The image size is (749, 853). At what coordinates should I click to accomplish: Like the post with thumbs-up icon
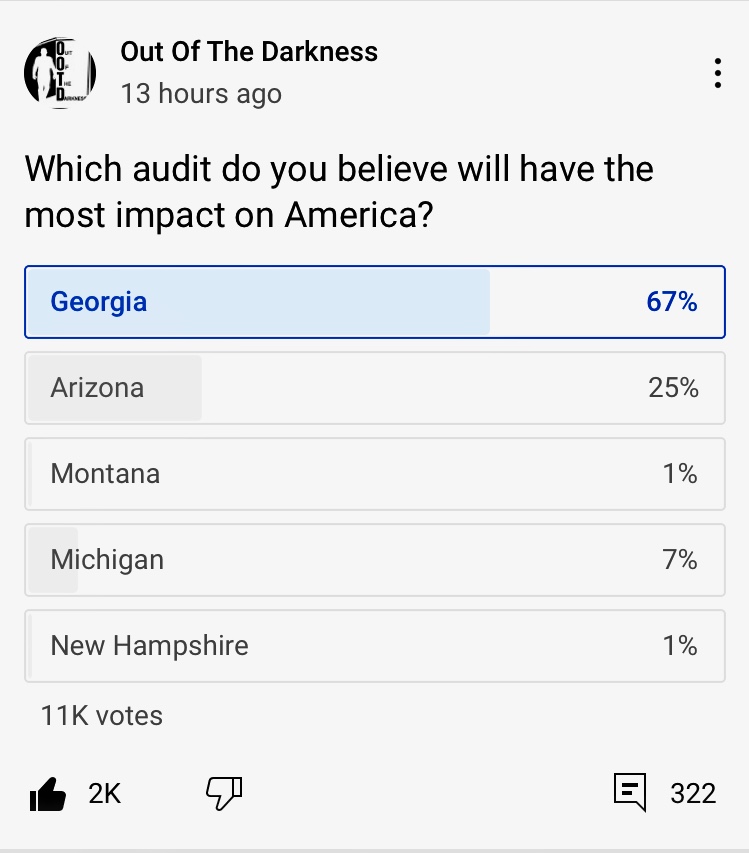pos(48,794)
